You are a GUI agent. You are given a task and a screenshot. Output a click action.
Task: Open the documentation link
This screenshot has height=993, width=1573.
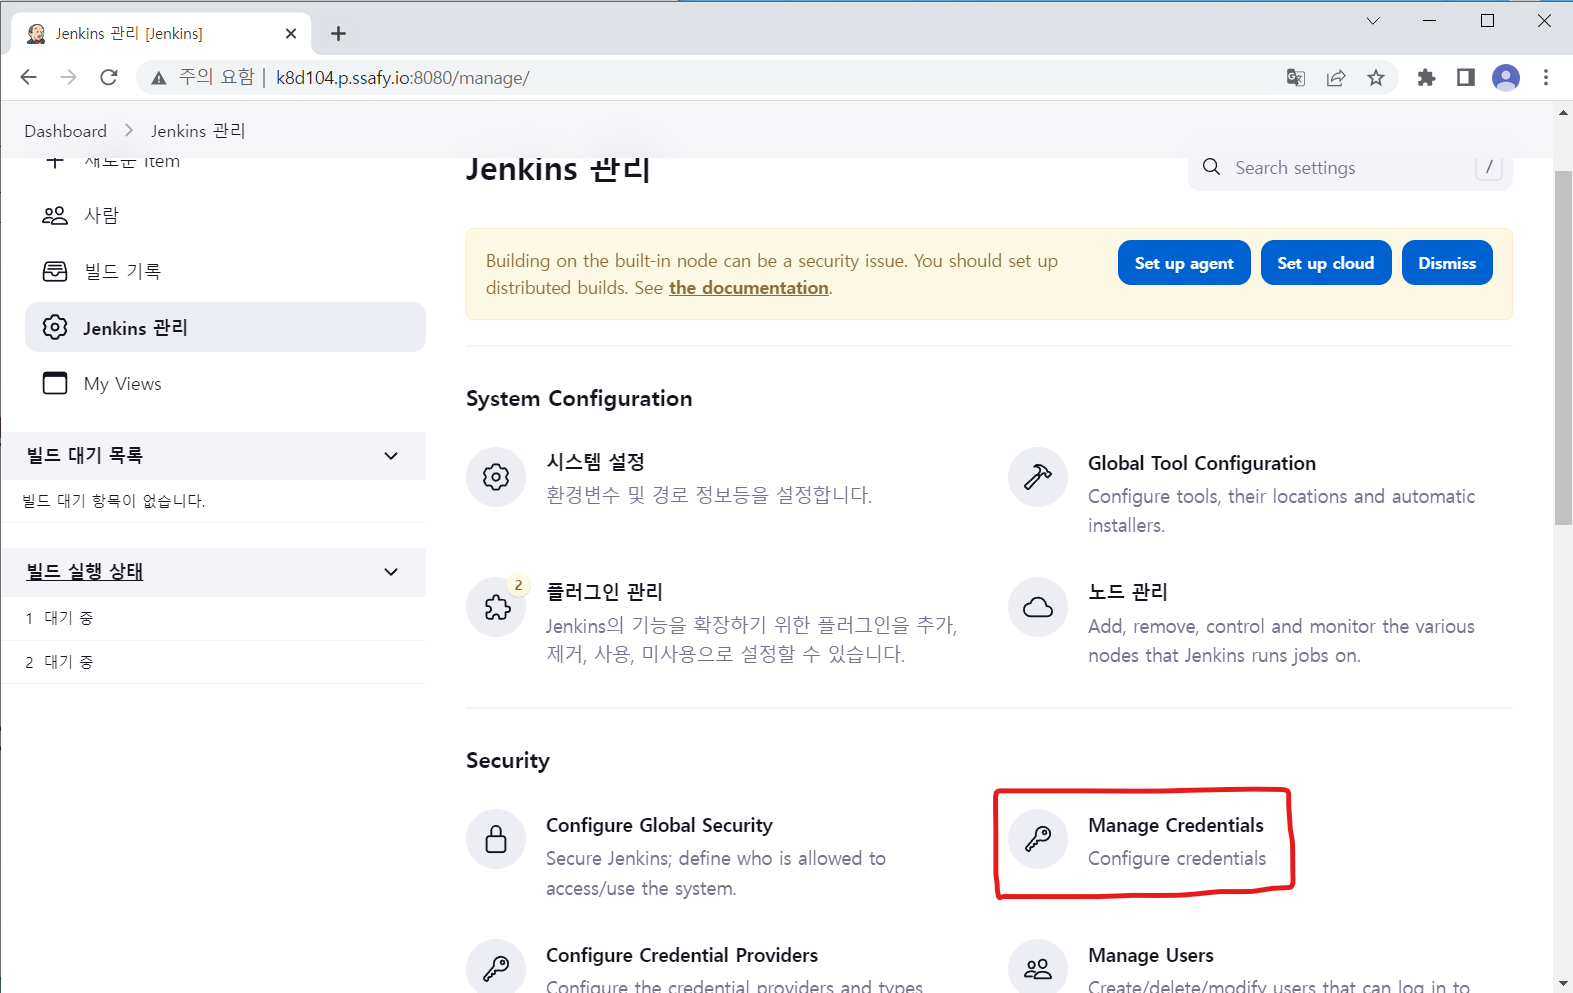749,288
